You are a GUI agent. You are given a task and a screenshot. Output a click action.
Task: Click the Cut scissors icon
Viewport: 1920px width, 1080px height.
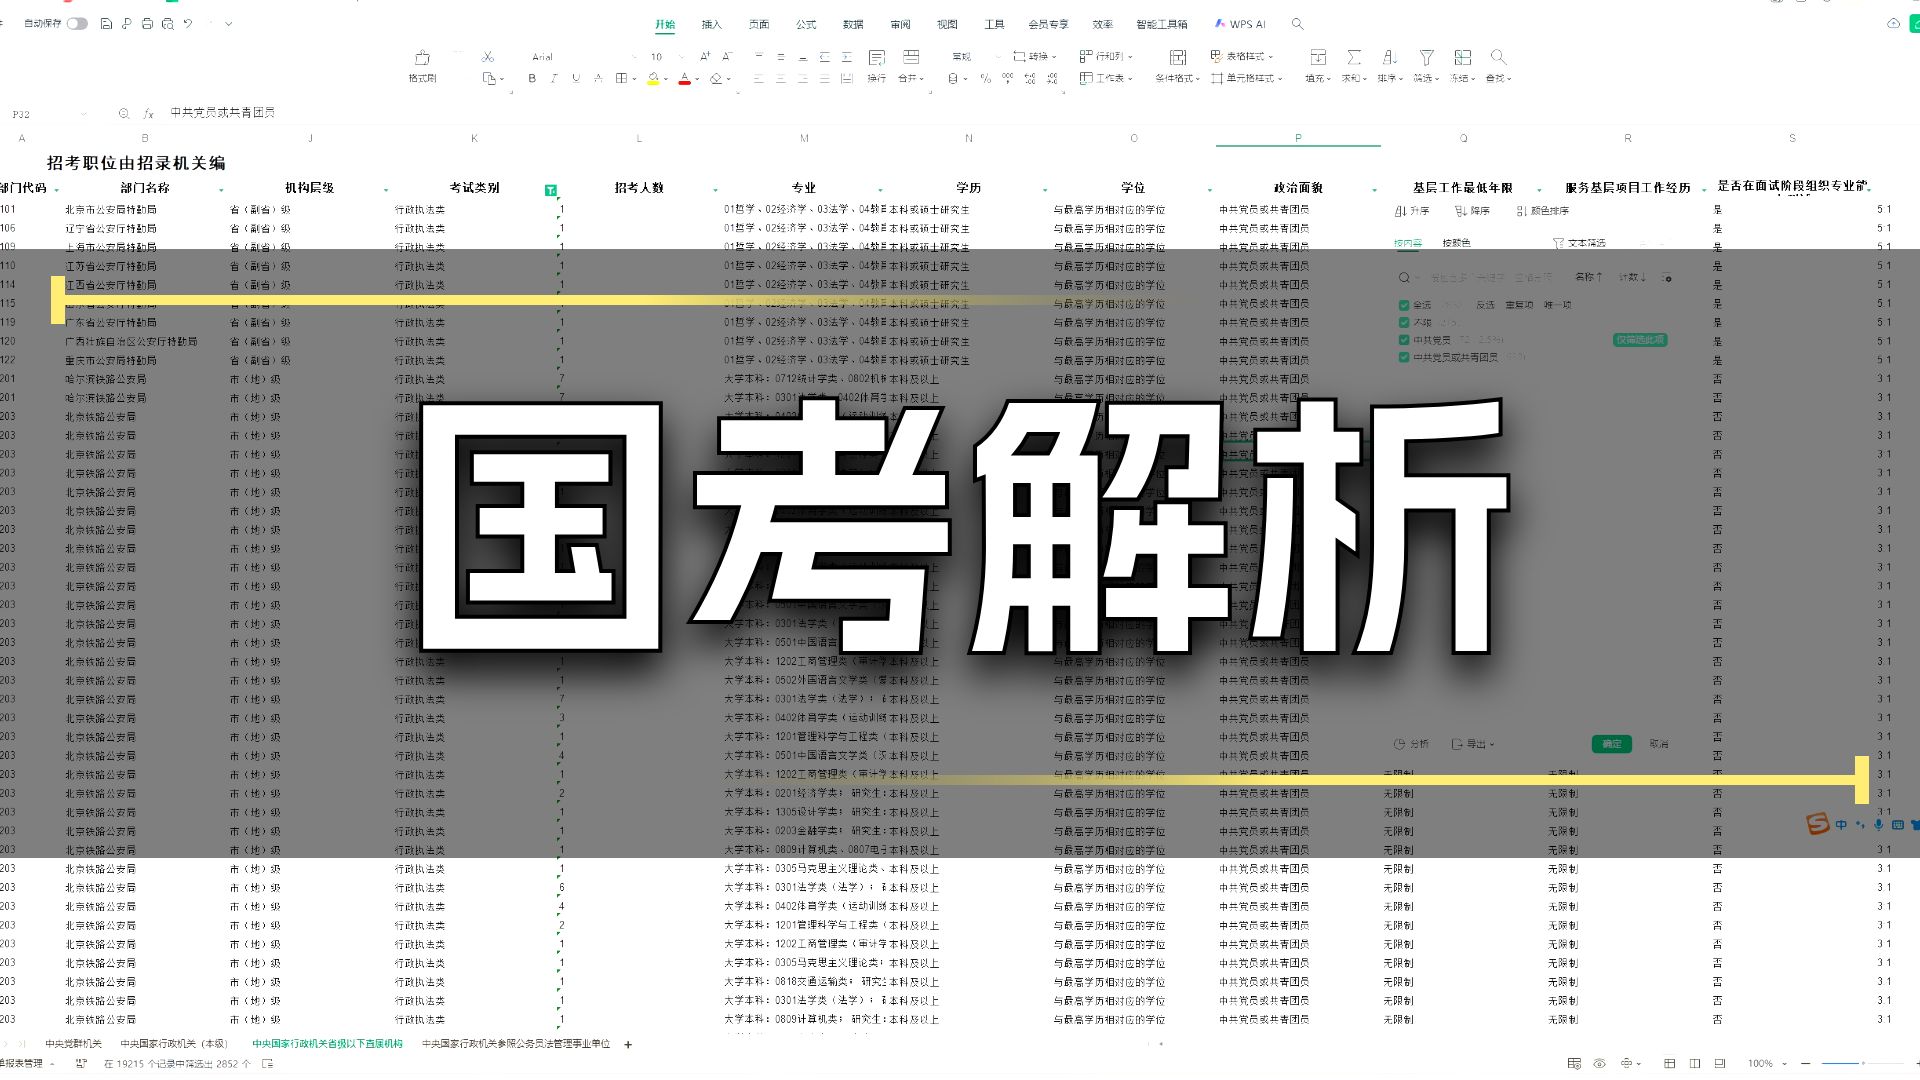(x=487, y=57)
